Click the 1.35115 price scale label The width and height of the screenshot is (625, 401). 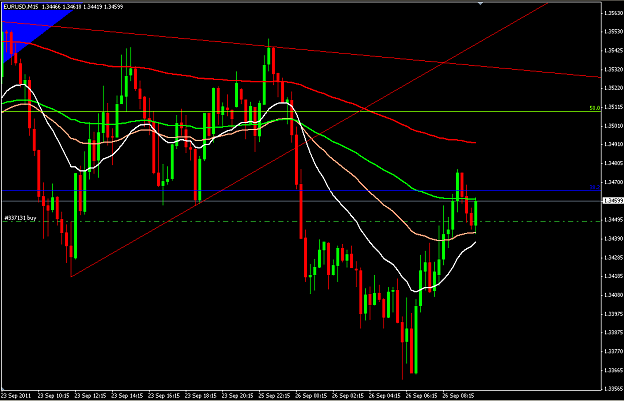point(613,107)
